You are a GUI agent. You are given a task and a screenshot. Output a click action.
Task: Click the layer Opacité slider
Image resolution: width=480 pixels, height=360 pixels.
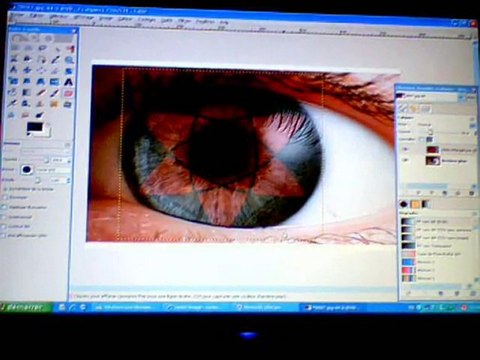click(x=437, y=132)
